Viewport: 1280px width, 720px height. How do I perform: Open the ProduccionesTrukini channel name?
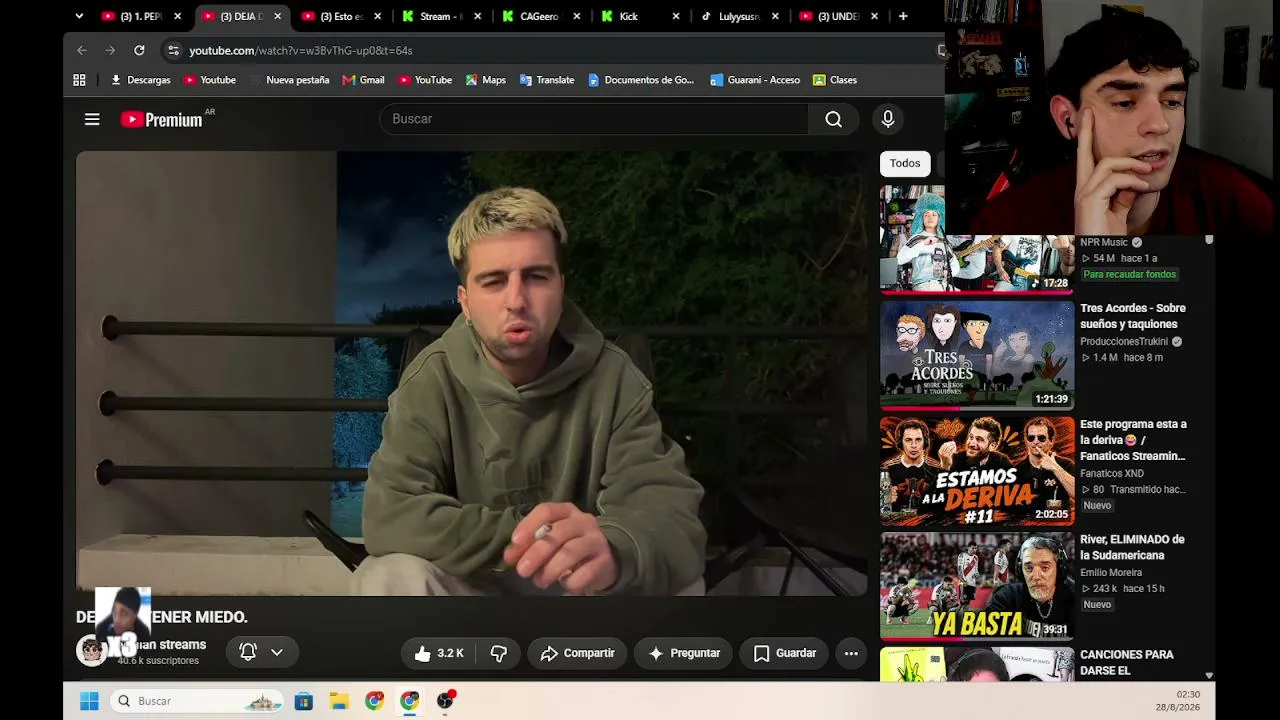click(x=1124, y=342)
